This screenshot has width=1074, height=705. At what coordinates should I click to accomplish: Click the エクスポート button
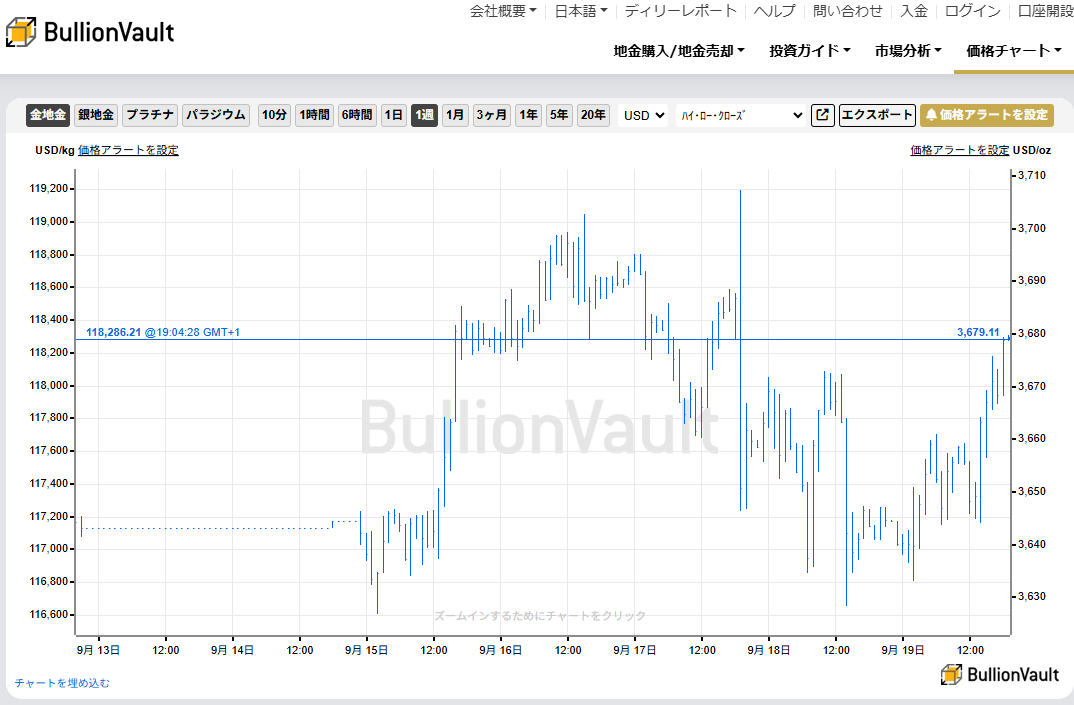click(877, 115)
